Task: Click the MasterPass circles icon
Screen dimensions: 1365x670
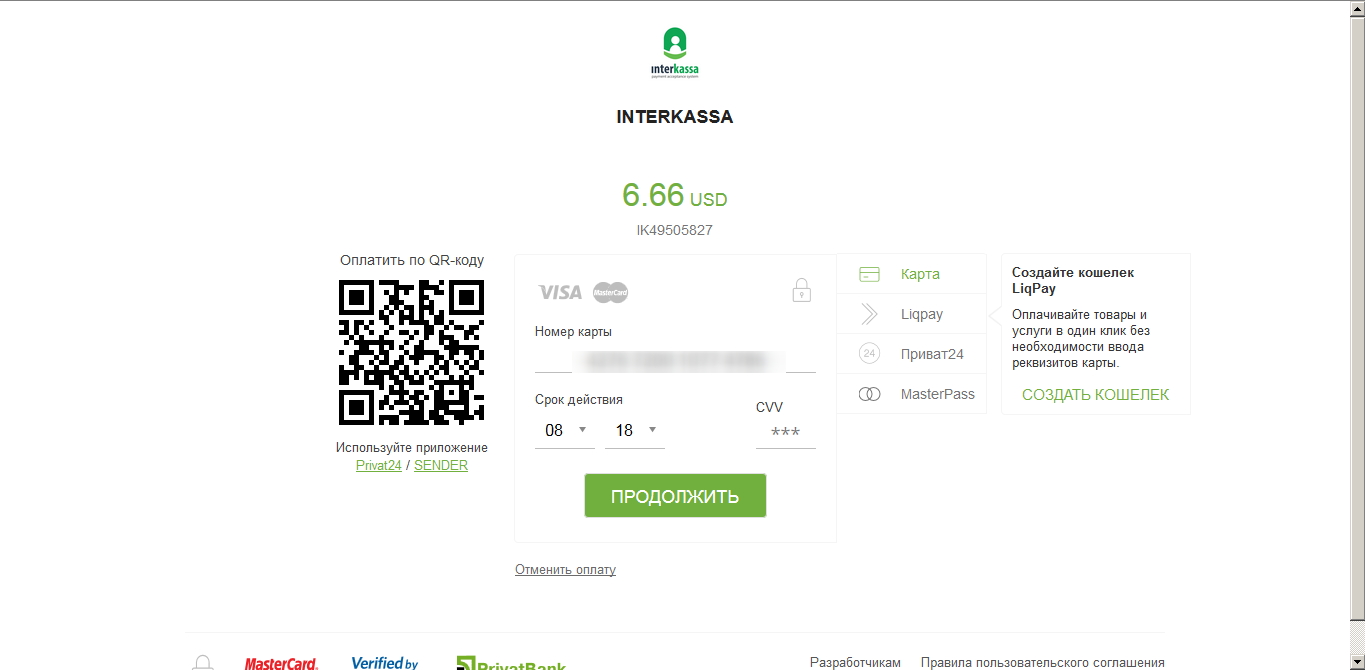Action: tap(869, 394)
